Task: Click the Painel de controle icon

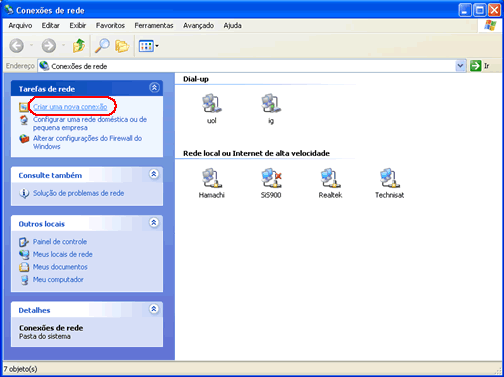Action: pos(24,242)
